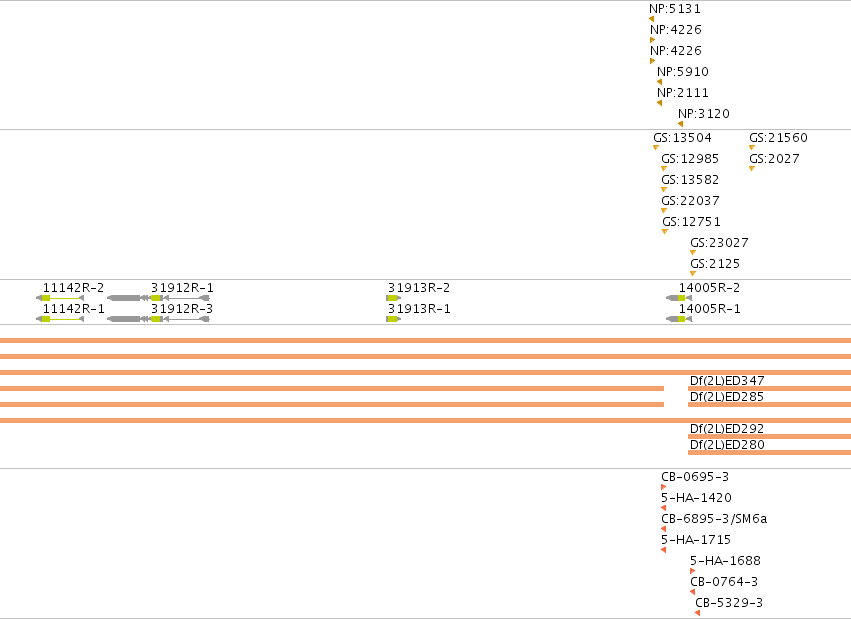Open the GS:22037 insertion entry
The width and height of the screenshot is (851, 619).
pos(690,201)
